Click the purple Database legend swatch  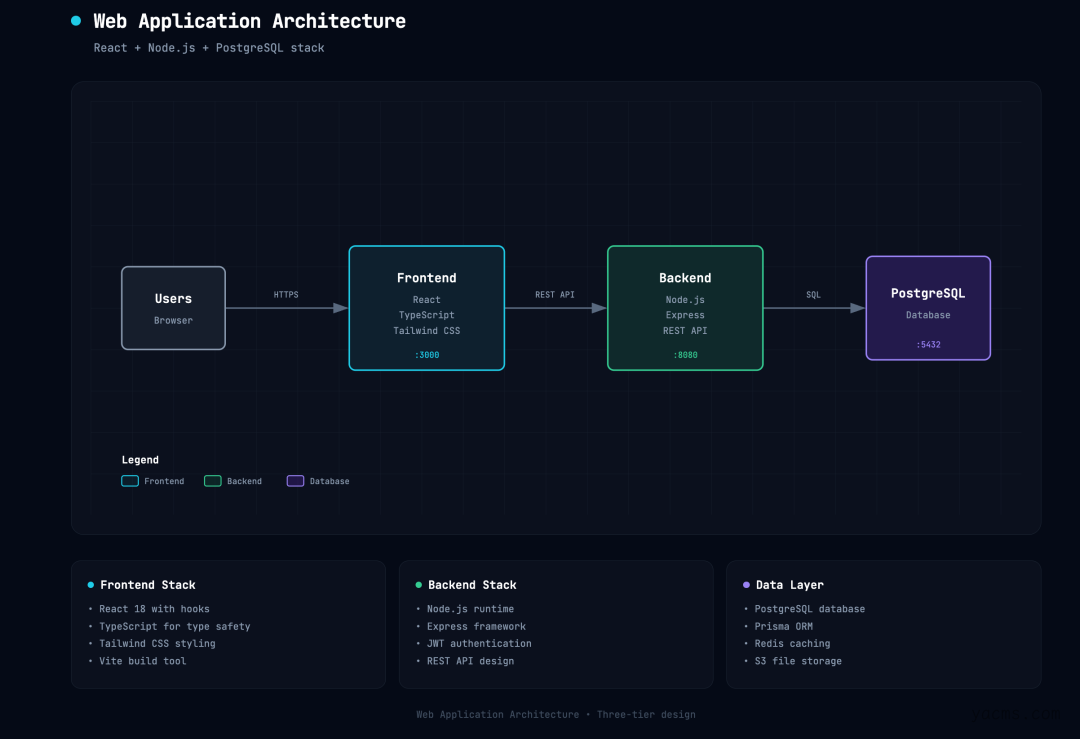pos(295,481)
